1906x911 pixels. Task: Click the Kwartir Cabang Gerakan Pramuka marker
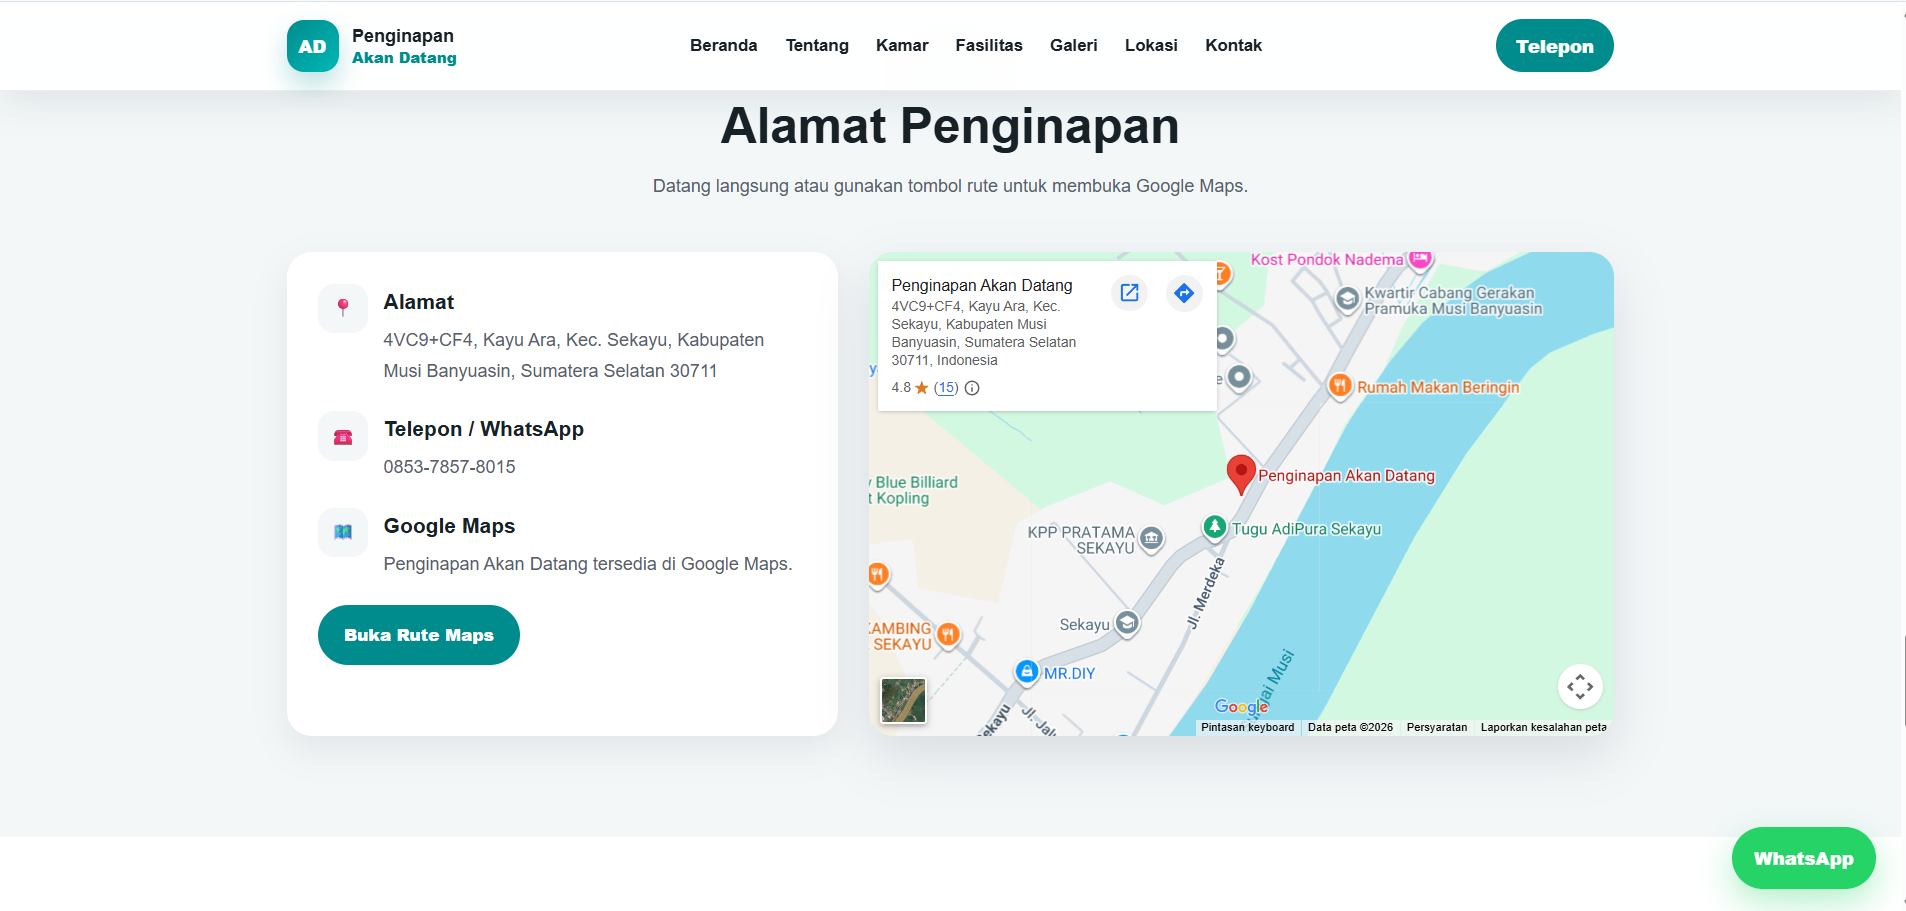[1348, 299]
